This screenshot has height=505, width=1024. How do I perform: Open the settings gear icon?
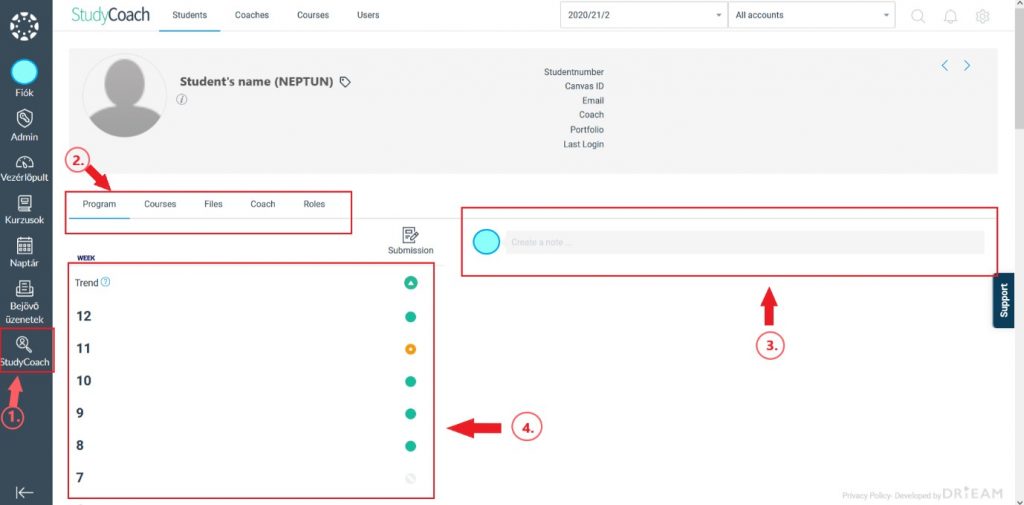982,16
